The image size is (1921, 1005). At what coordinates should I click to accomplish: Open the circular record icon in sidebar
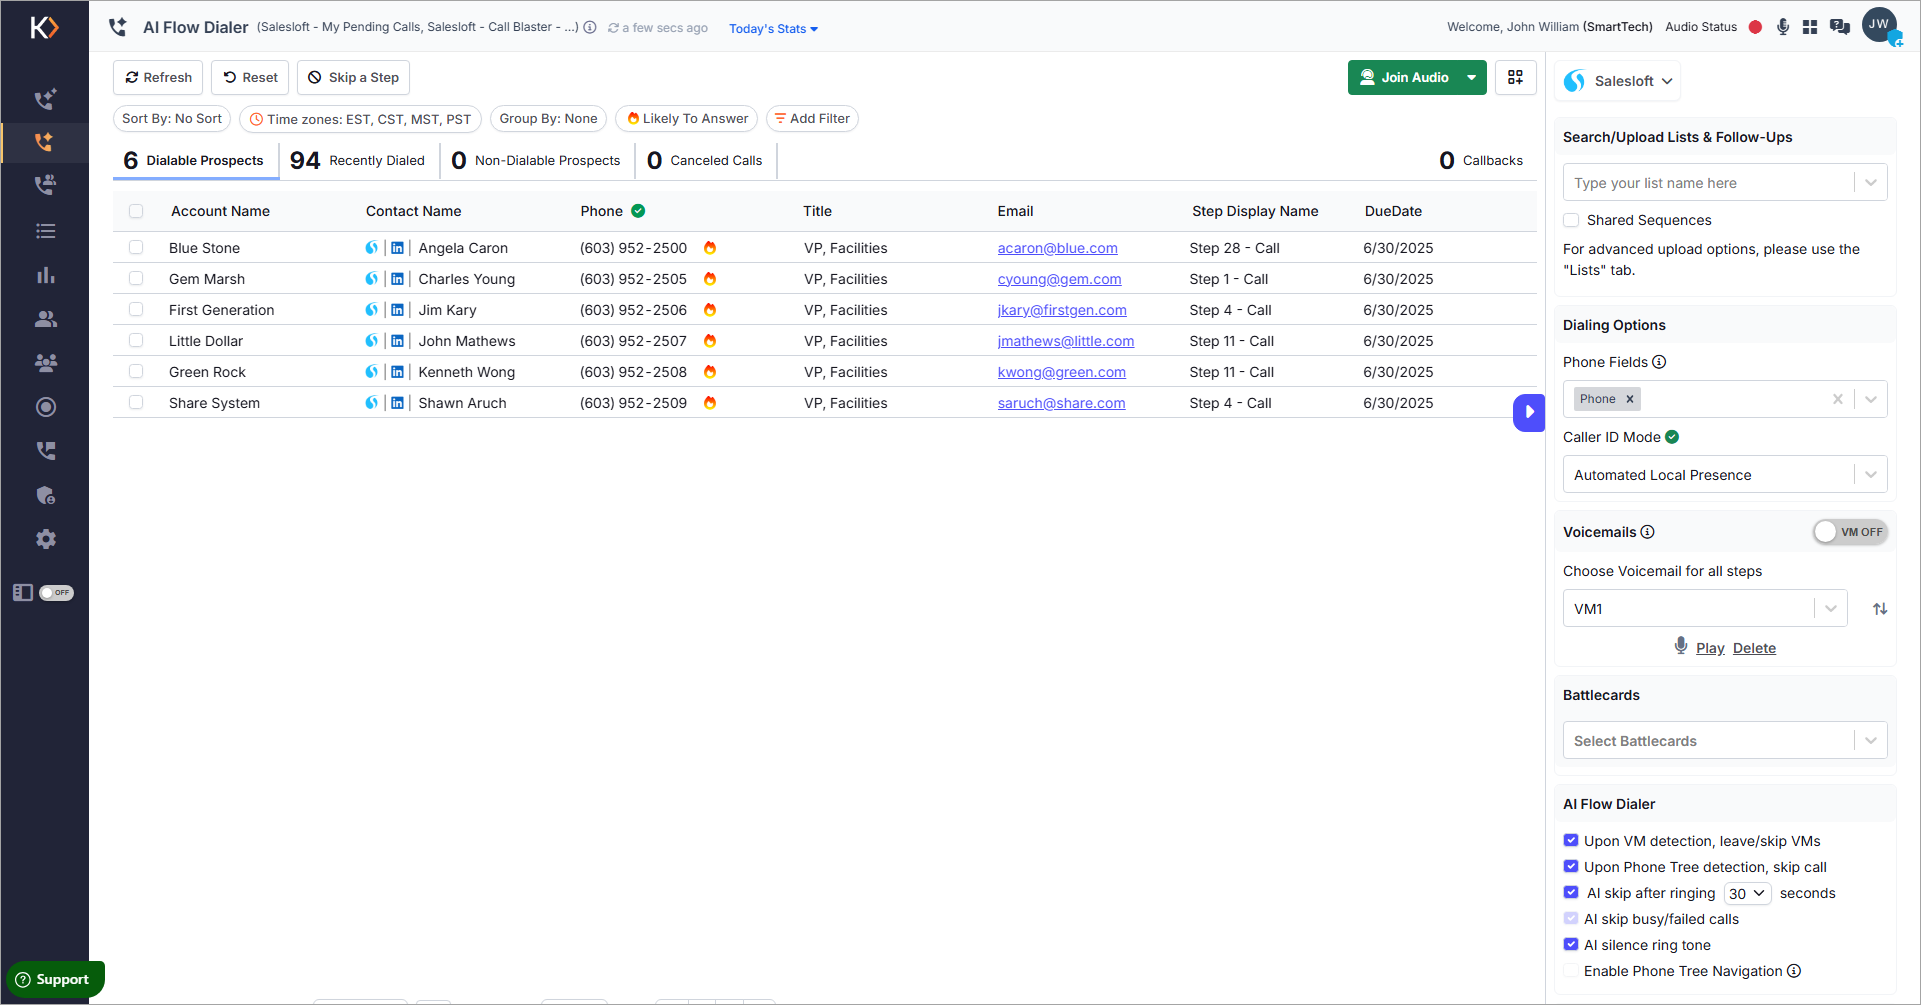coord(45,407)
